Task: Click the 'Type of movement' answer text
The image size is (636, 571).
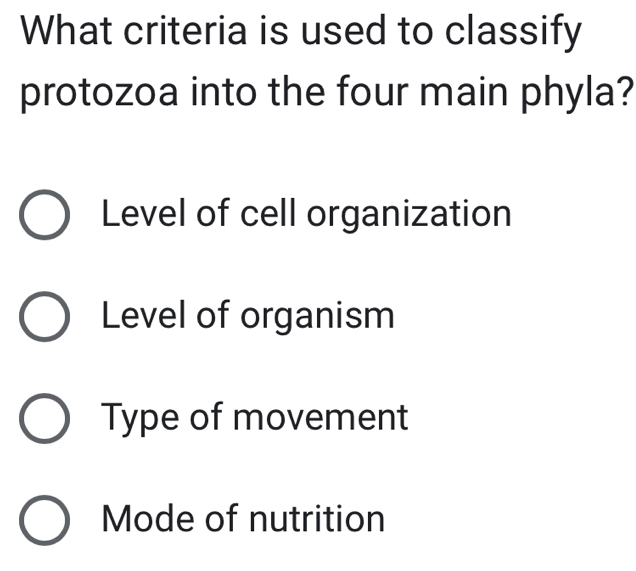Action: (256, 417)
